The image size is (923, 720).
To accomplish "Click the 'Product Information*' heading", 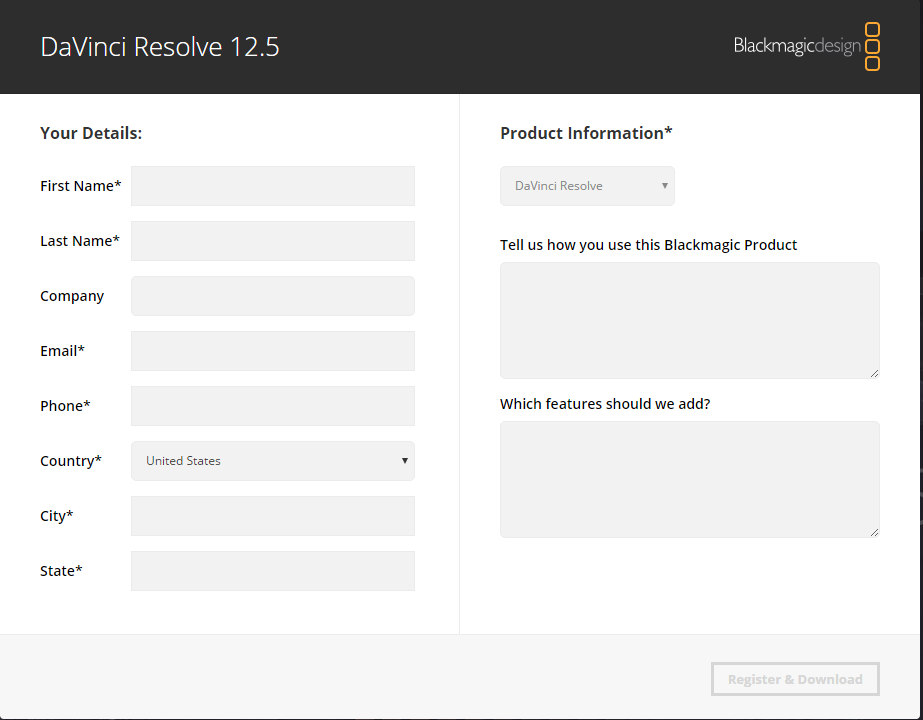I will [586, 133].
